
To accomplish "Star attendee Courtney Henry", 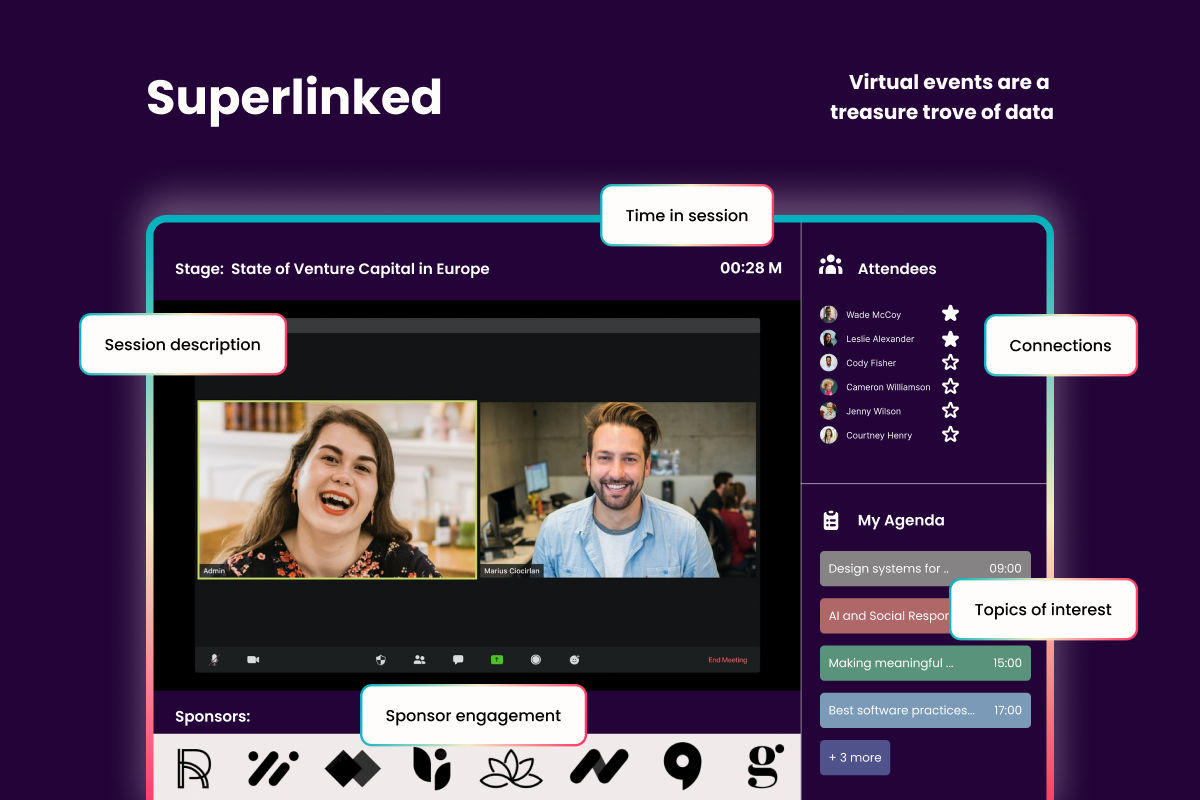I will (950, 434).
